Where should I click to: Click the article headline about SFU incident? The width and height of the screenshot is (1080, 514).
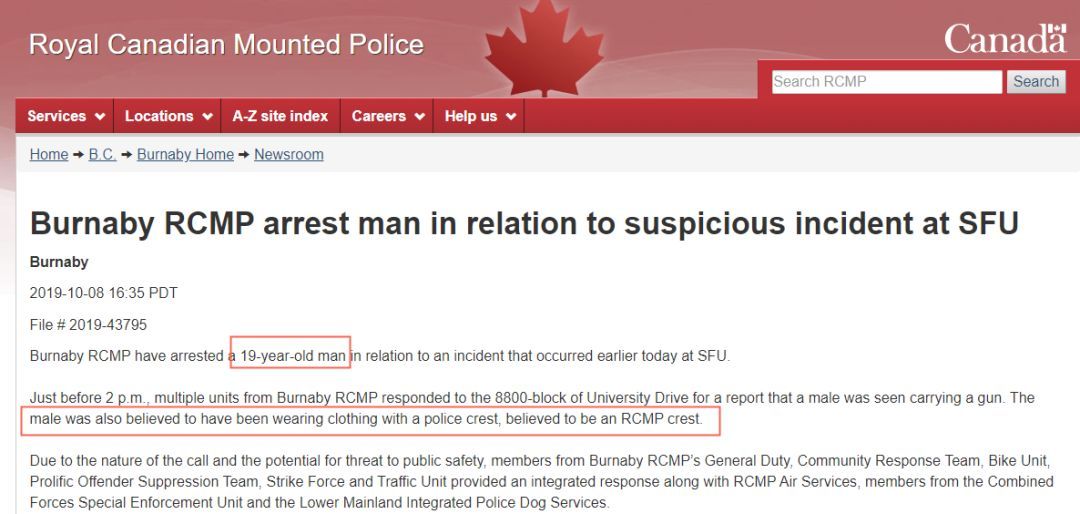523,224
